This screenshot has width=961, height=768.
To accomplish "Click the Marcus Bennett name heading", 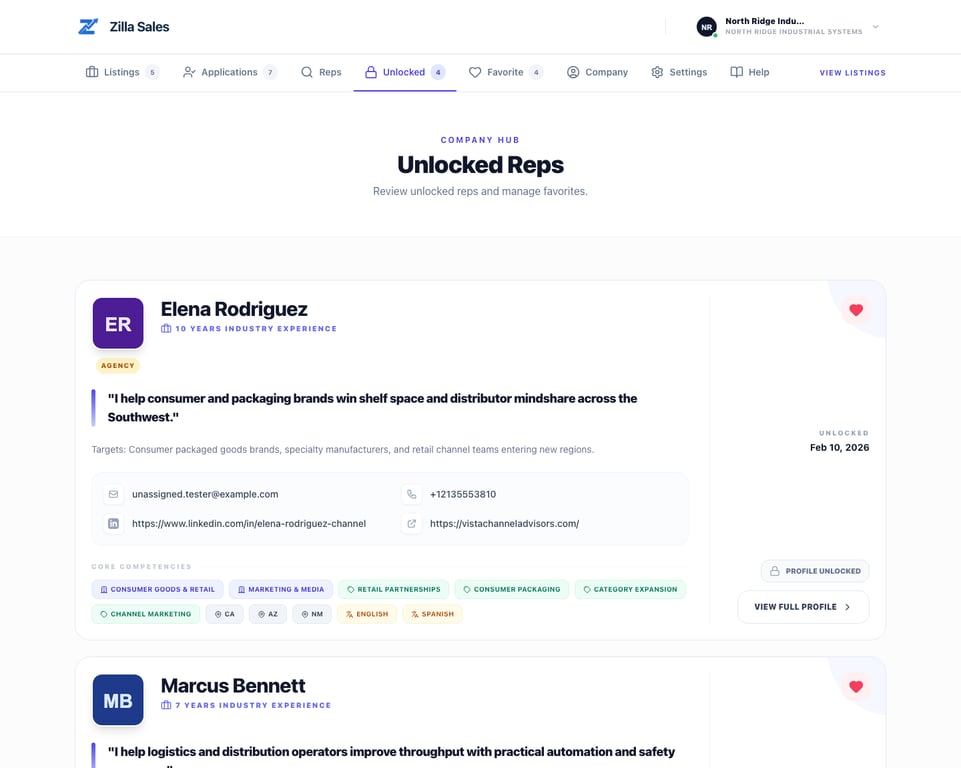I will click(233, 685).
